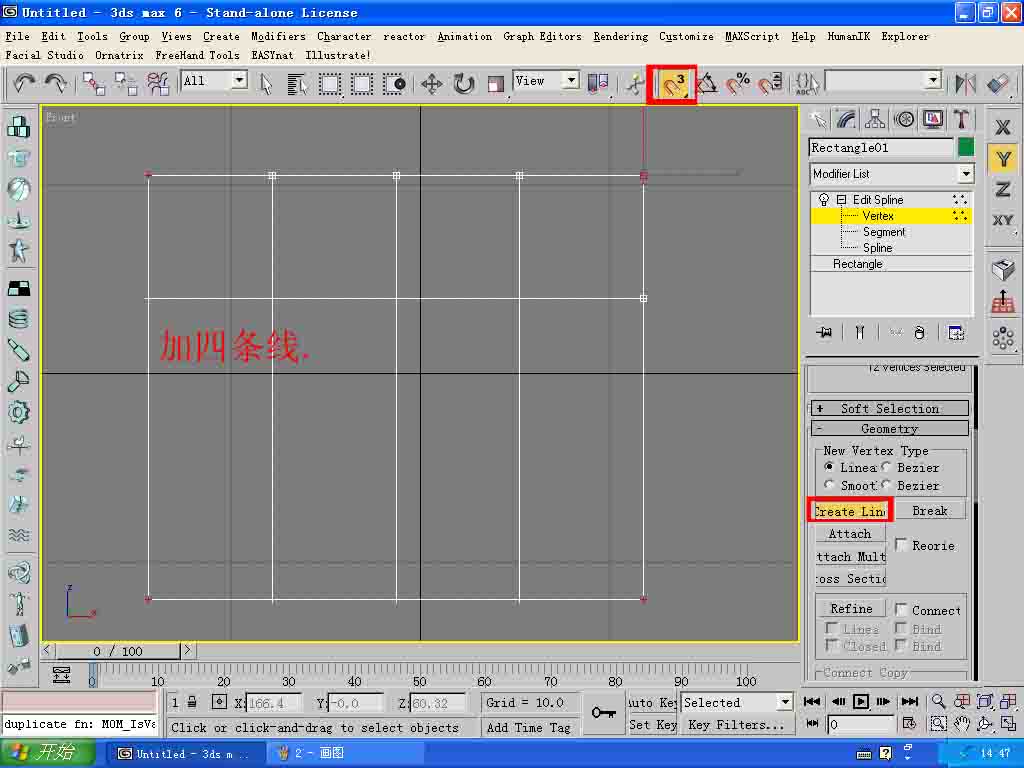This screenshot has width=1024, height=768.
Task: Click the Set Key button
Action: [653, 725]
